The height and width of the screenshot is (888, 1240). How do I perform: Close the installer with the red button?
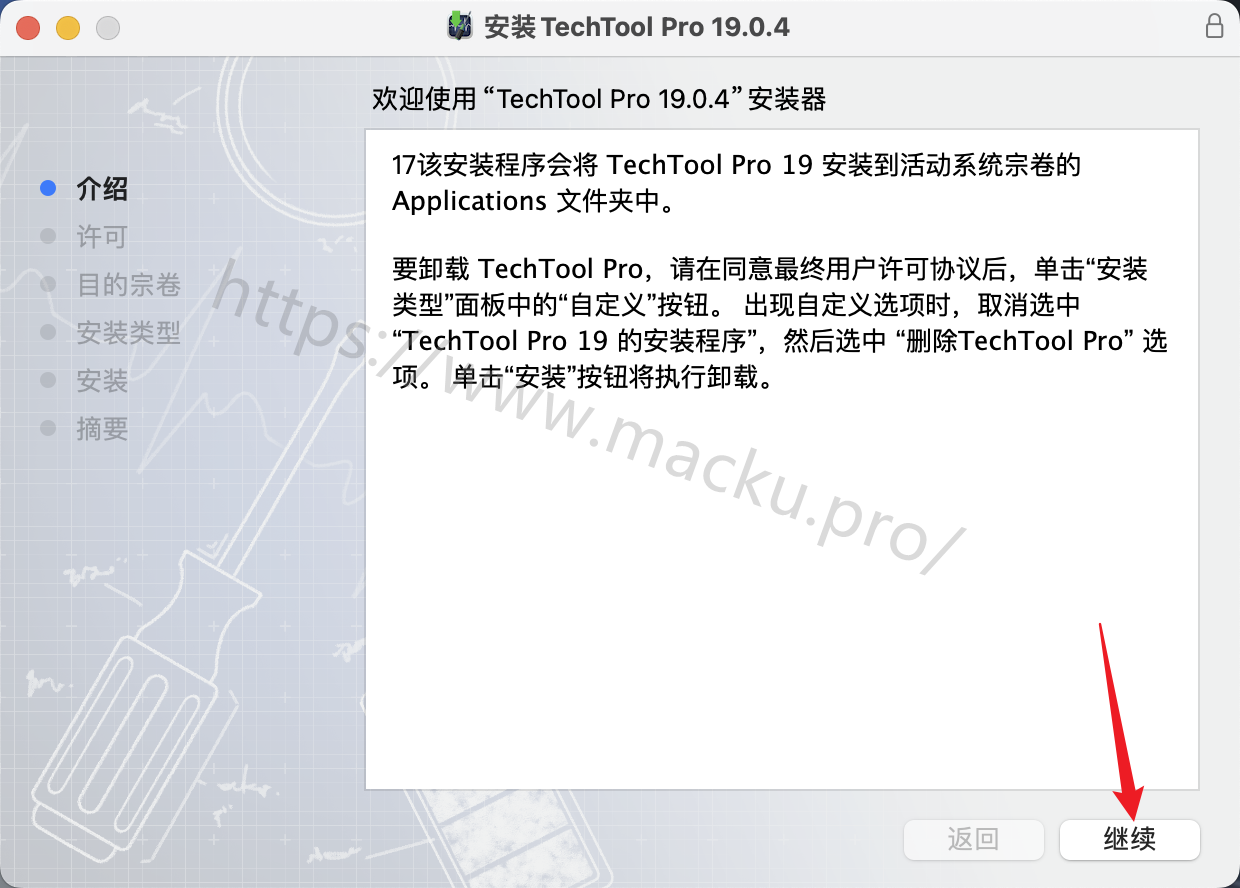[28, 27]
